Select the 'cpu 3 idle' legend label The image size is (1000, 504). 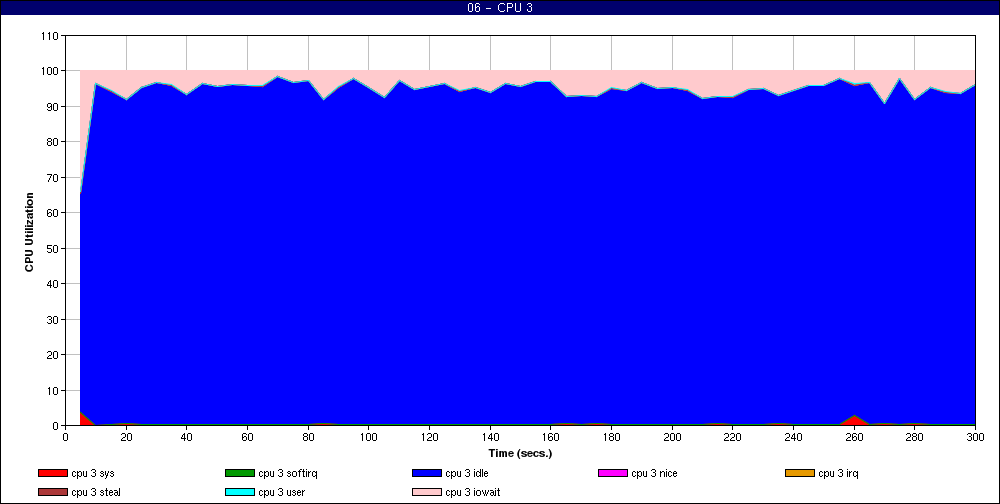pyautogui.click(x=467, y=473)
